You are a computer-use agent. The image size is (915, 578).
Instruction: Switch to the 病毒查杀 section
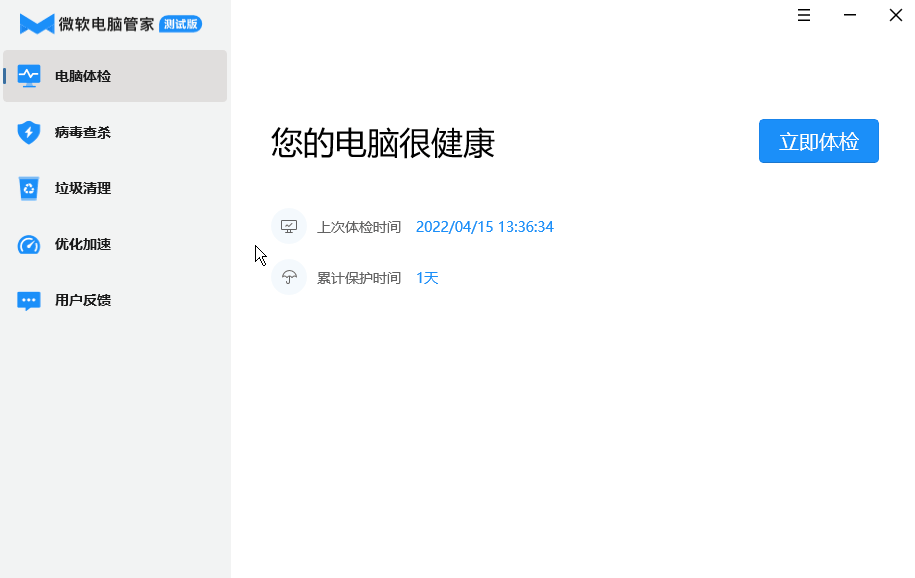coord(85,131)
